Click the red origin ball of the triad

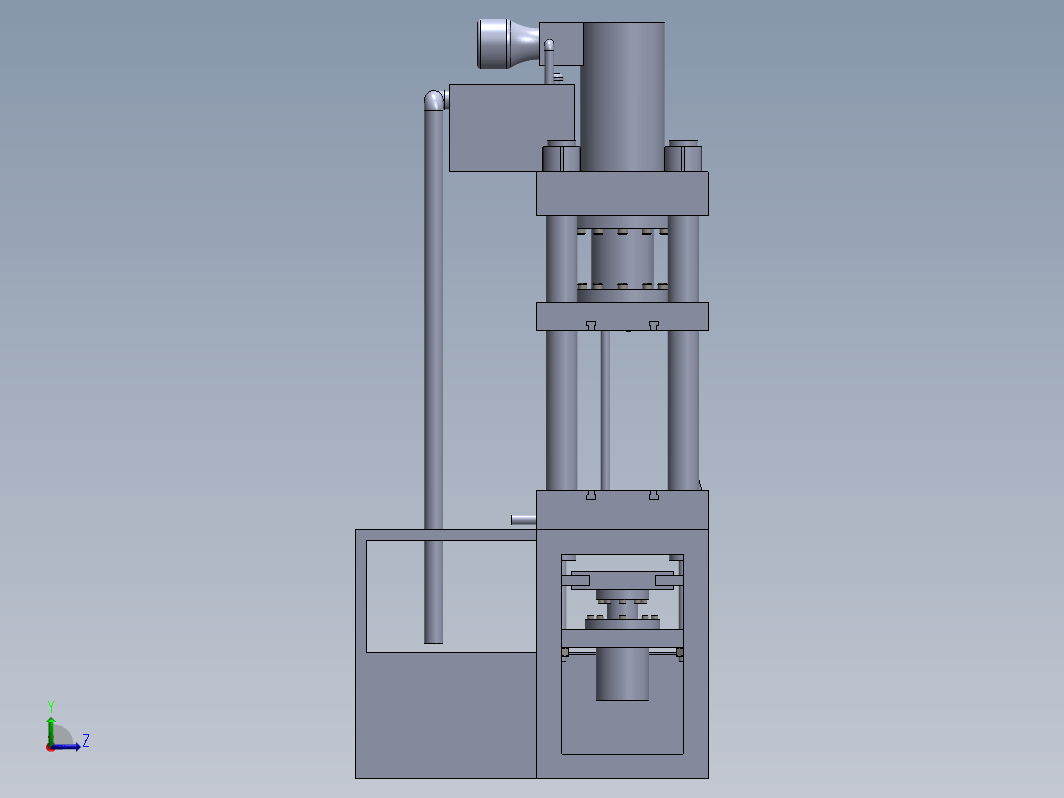(x=50, y=748)
